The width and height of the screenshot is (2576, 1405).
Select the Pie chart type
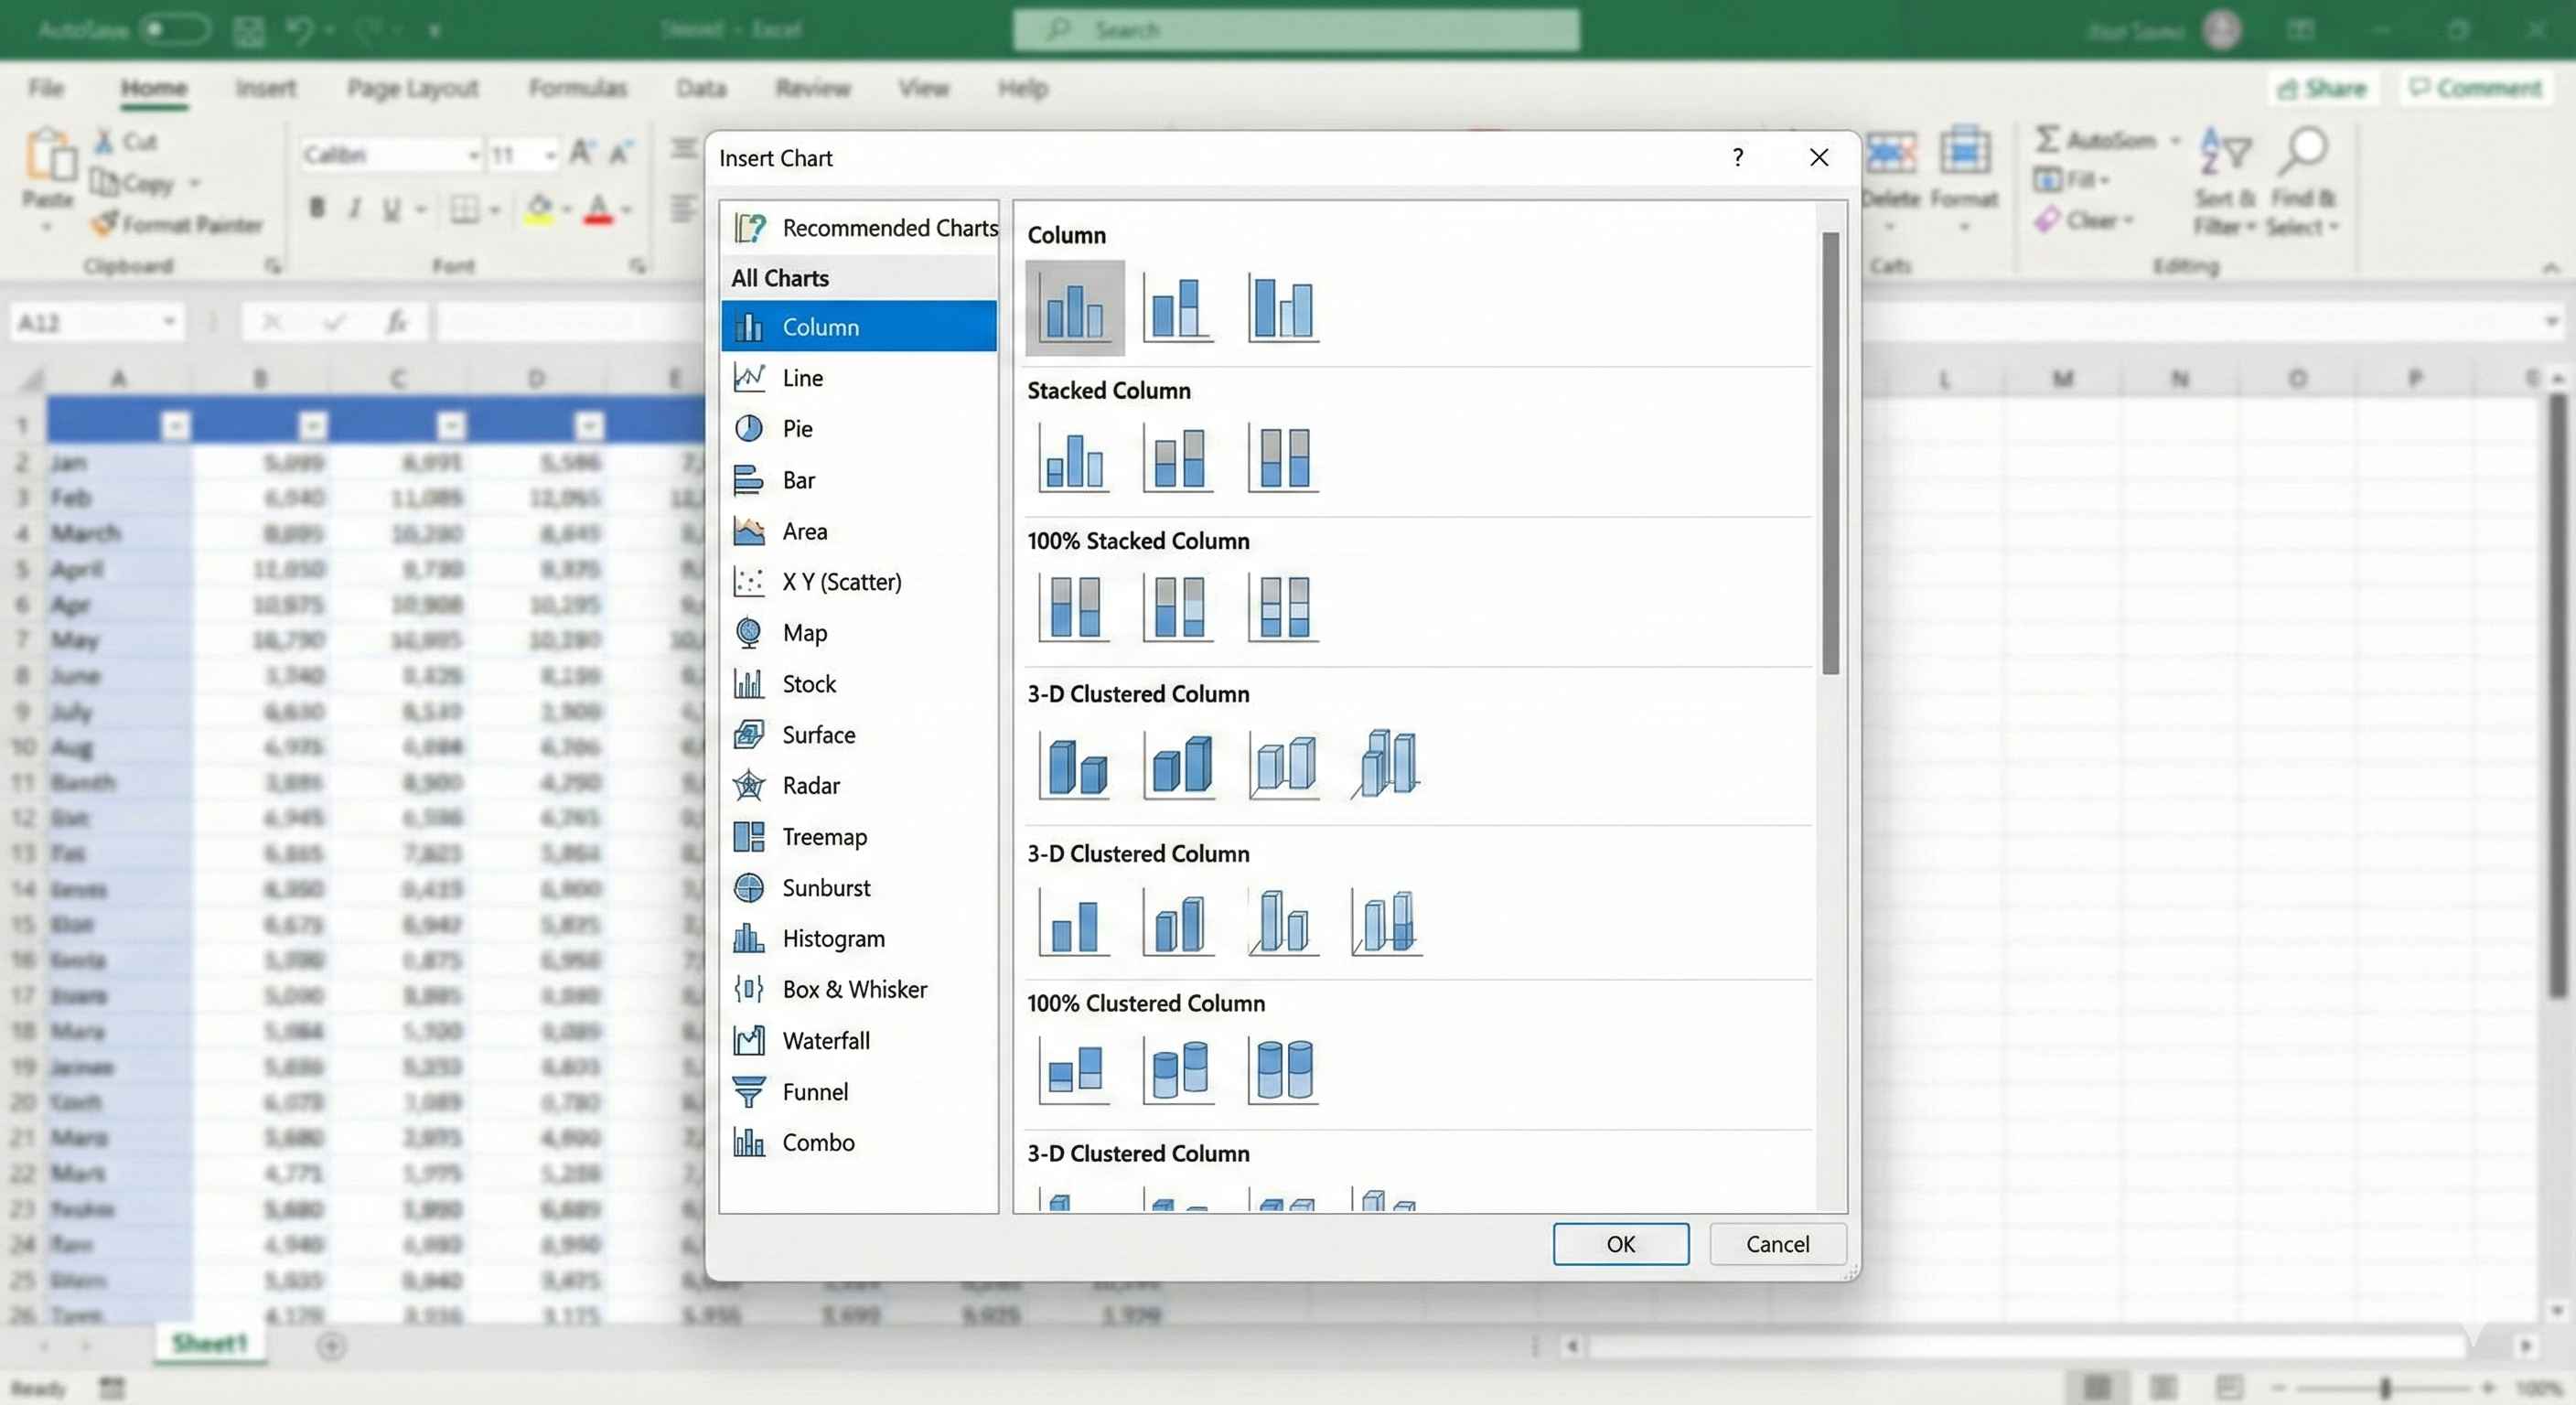coord(798,428)
